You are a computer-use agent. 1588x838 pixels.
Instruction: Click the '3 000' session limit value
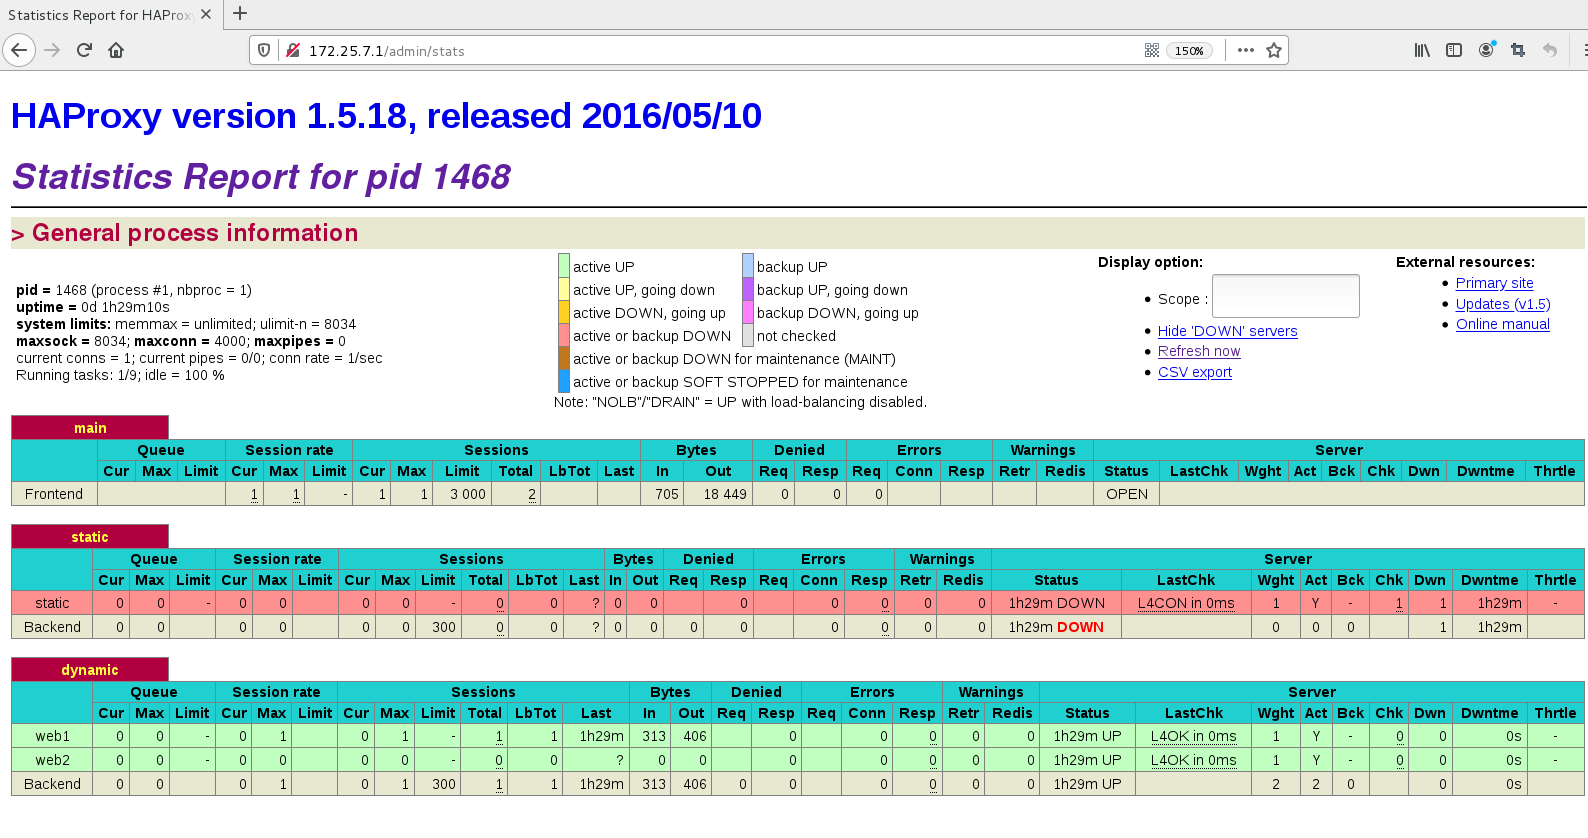tap(468, 494)
